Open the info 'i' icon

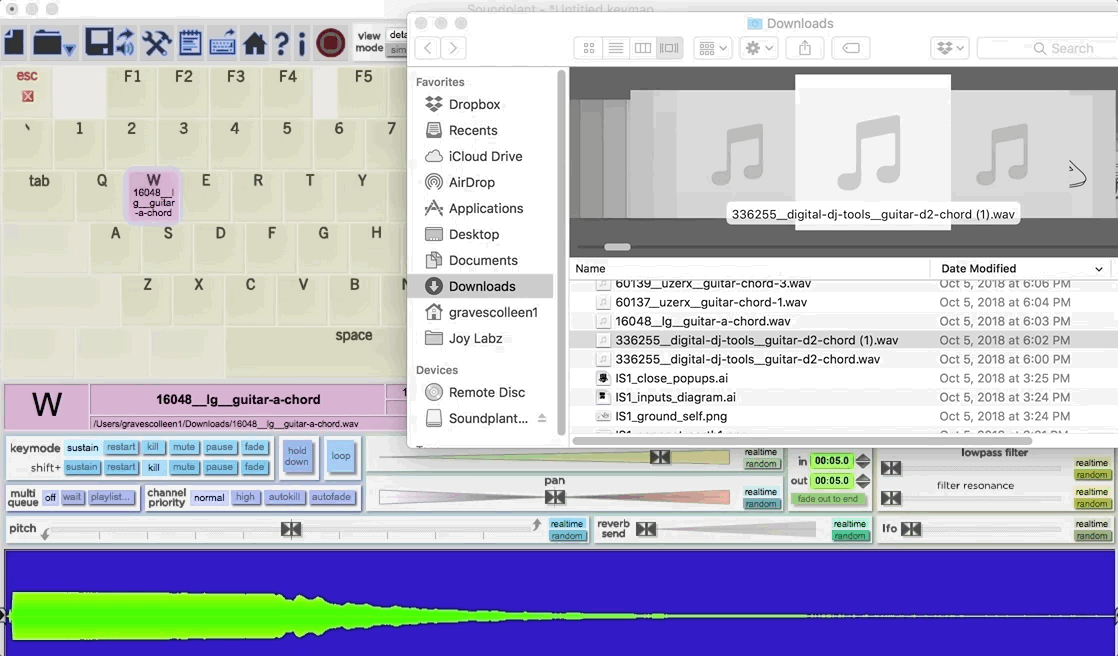[302, 43]
